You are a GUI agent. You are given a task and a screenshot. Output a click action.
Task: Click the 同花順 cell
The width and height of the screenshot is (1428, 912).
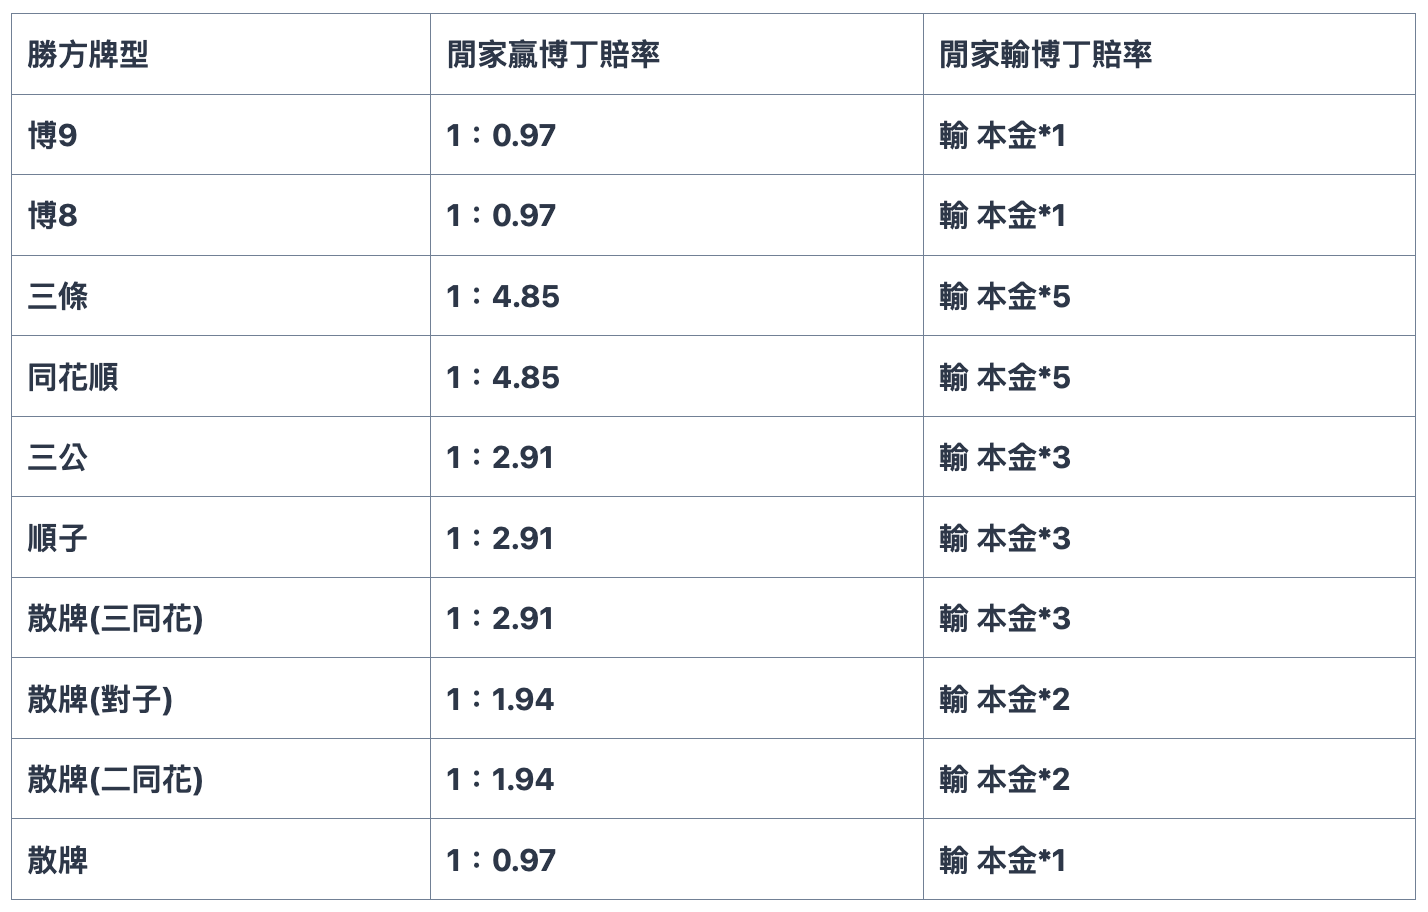[73, 377]
